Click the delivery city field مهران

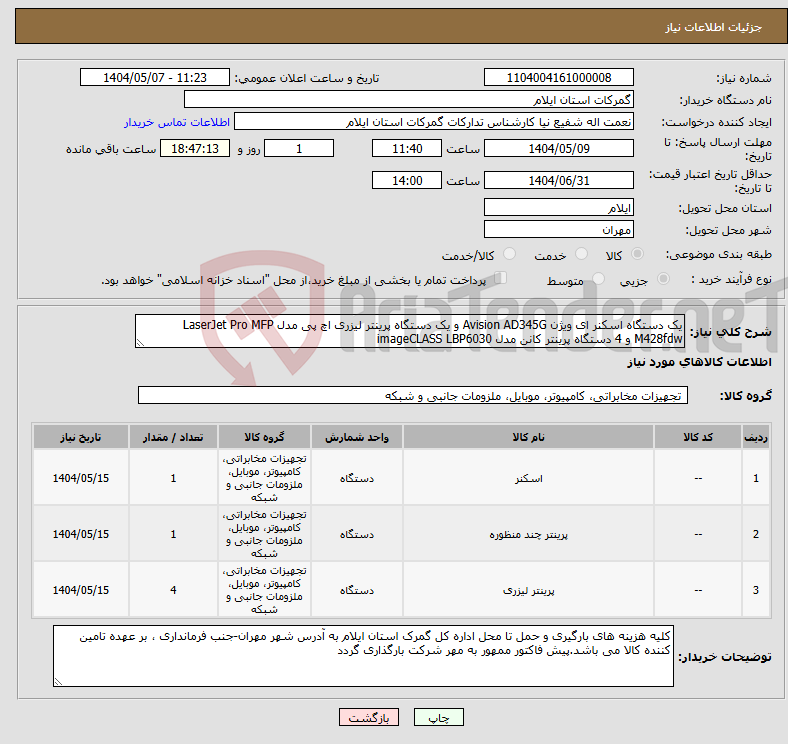click(558, 229)
